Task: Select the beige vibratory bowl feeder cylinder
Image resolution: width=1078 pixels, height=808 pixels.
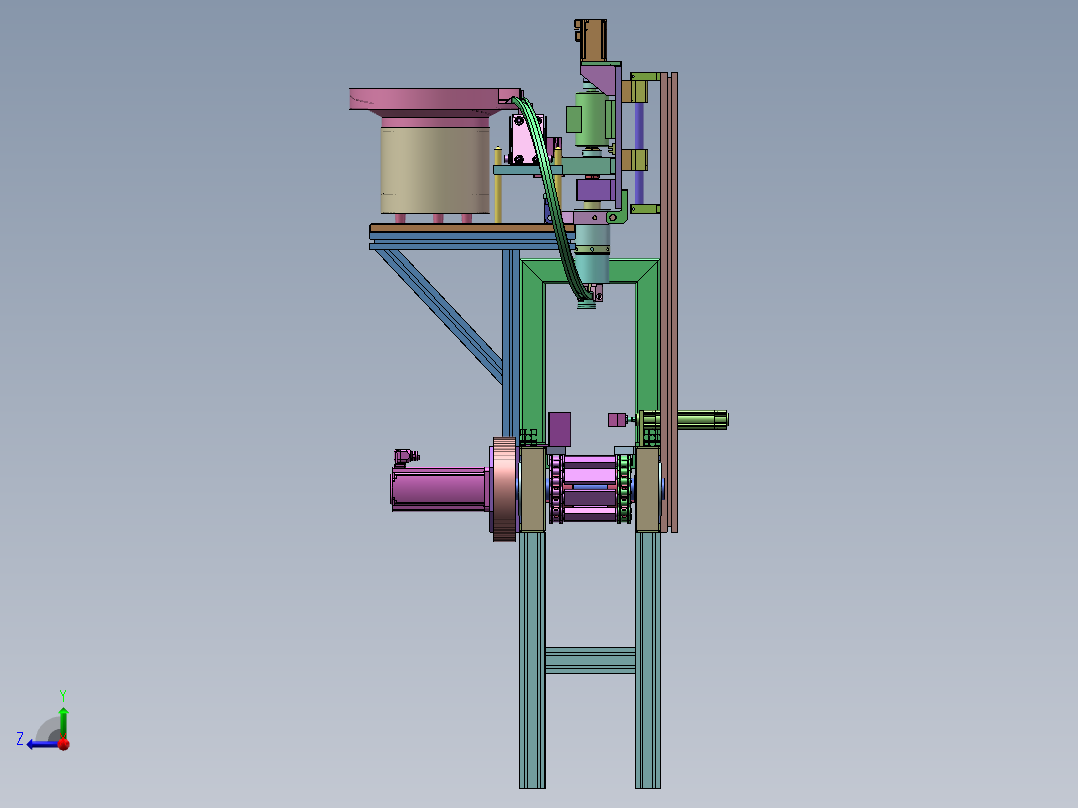Action: click(x=436, y=170)
